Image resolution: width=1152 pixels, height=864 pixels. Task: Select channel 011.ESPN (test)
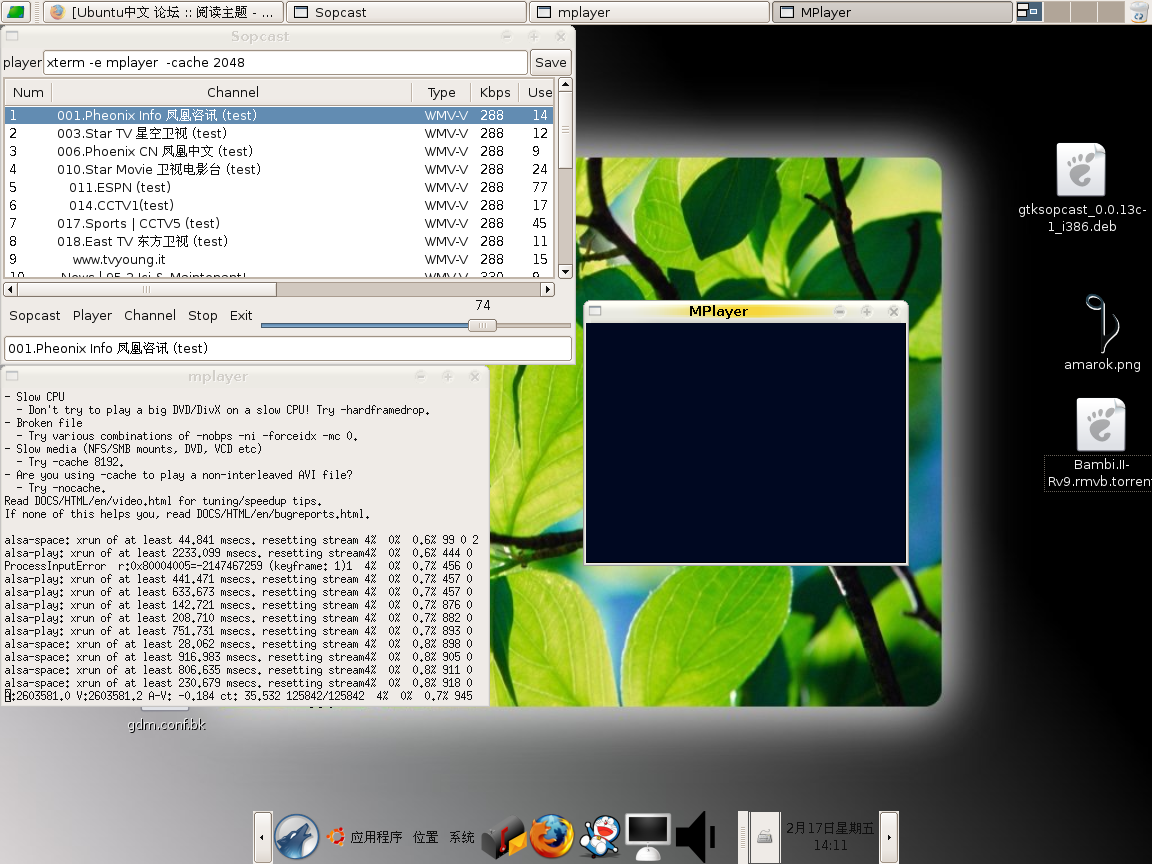click(279, 187)
